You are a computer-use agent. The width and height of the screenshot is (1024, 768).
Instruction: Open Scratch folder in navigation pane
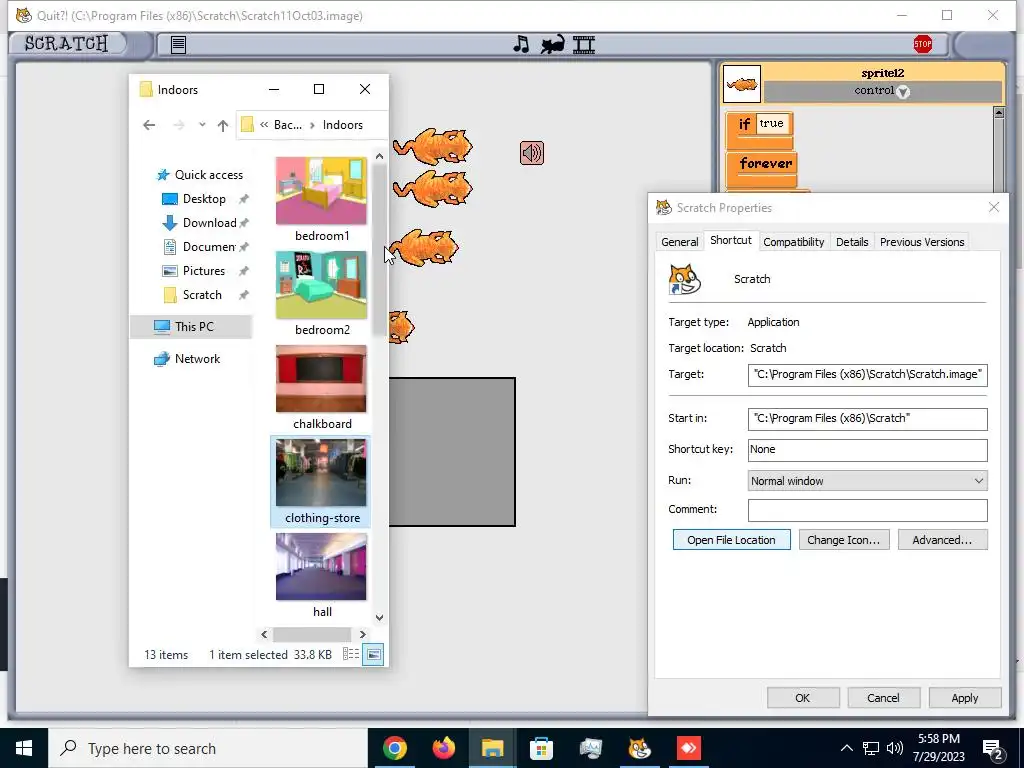201,295
